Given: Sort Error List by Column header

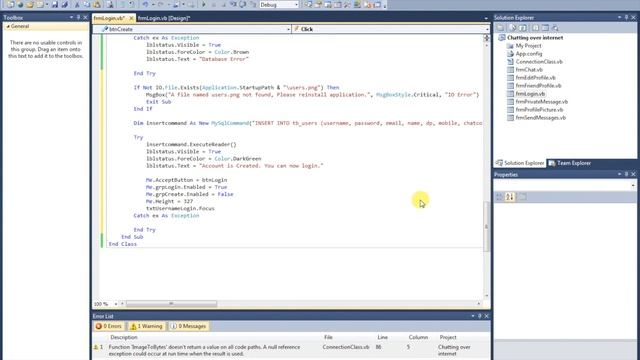Looking at the screenshot, I should coord(418,337).
